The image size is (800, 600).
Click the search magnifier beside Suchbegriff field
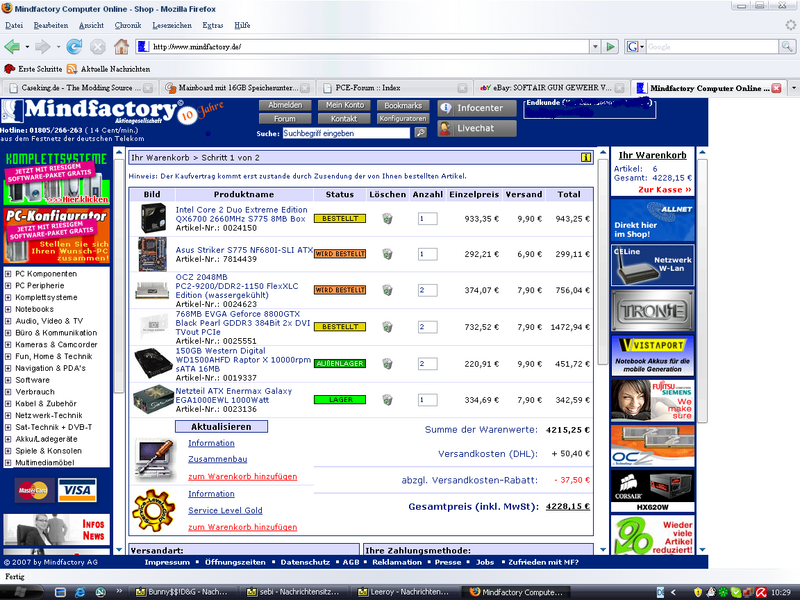point(420,133)
